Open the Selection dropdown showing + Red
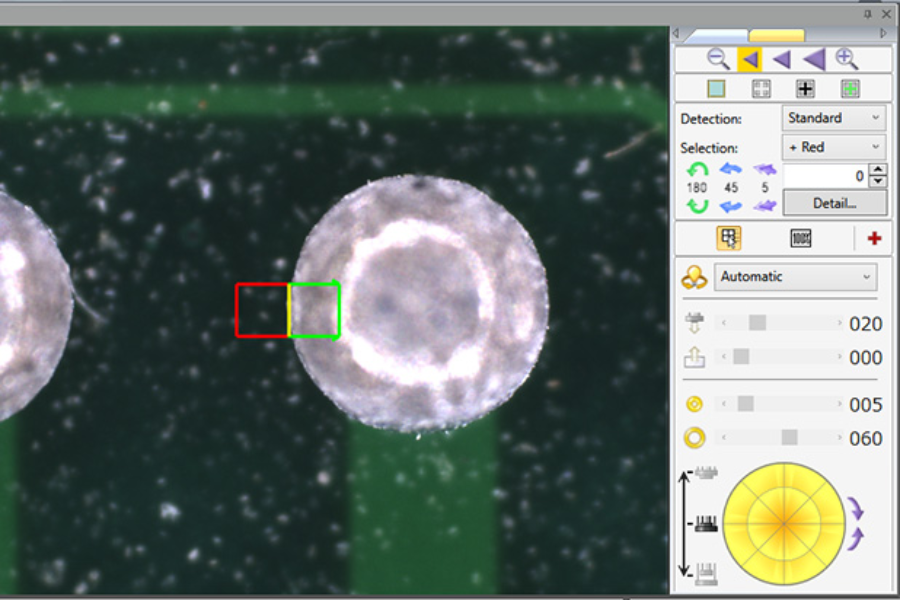The height and width of the screenshot is (600, 900). 834,148
